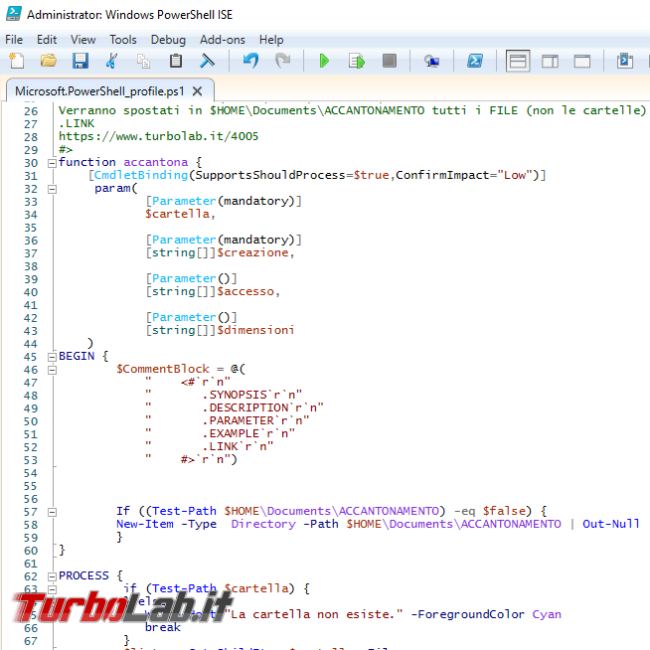Collapse the param block at line 32
Viewport: 650px width, 650px height.
pos(52,189)
